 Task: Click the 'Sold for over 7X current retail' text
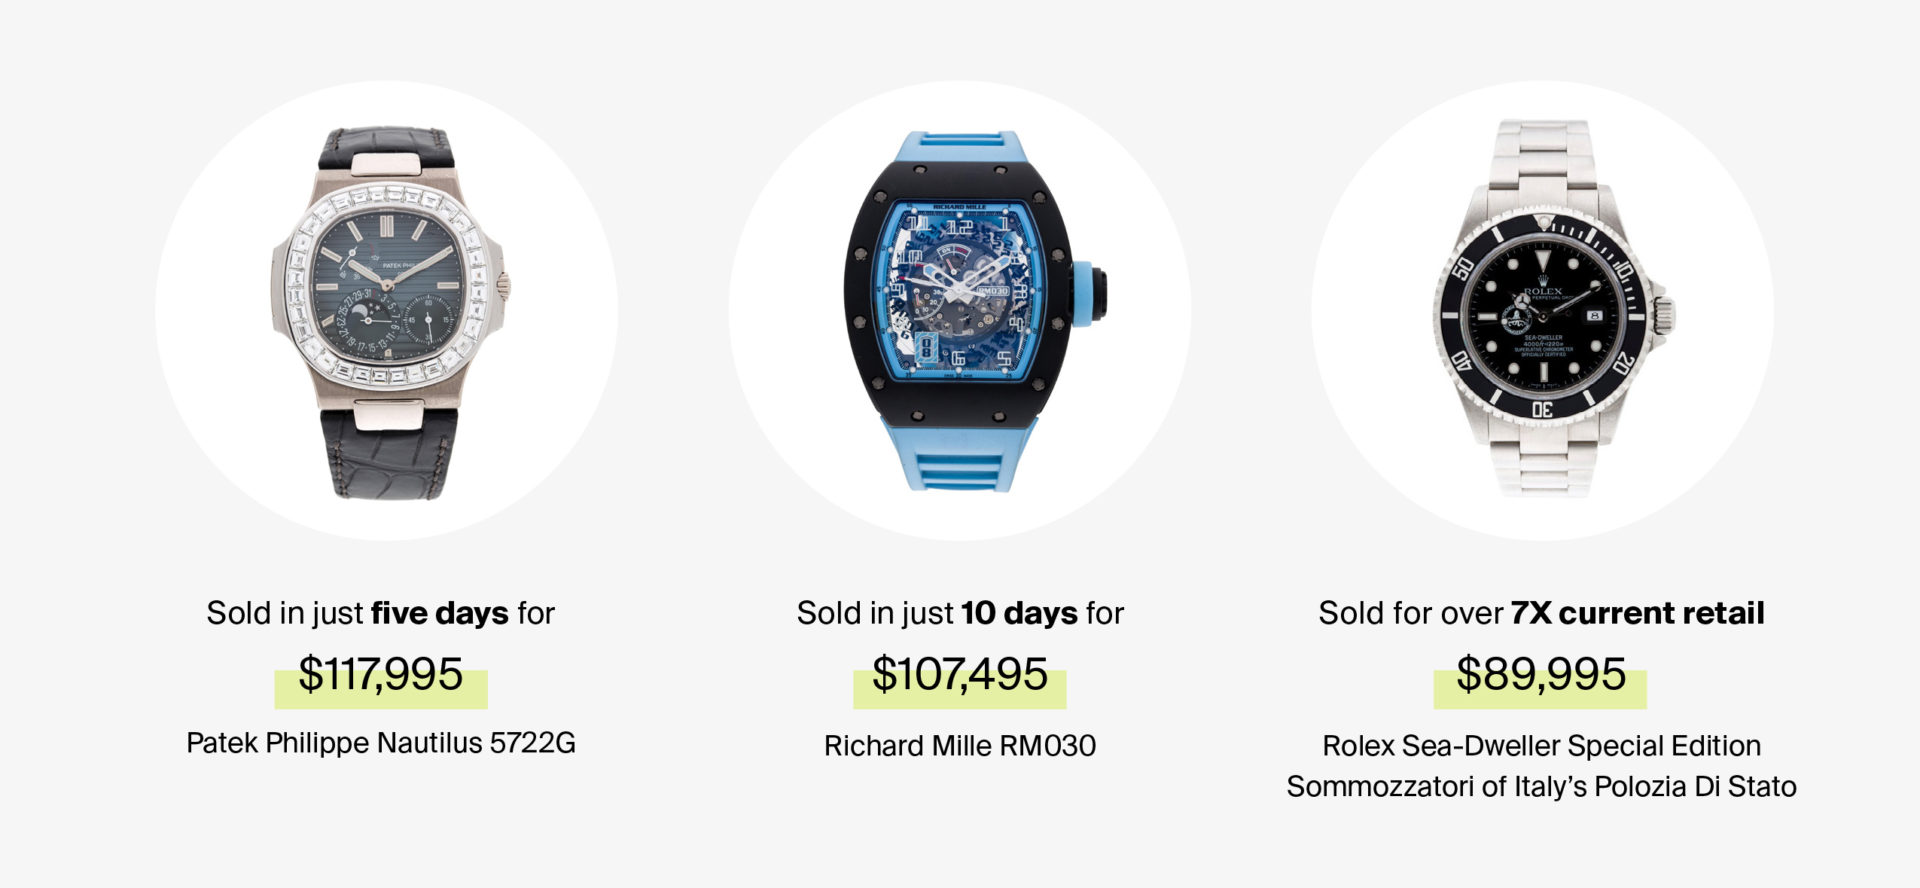[1541, 613]
